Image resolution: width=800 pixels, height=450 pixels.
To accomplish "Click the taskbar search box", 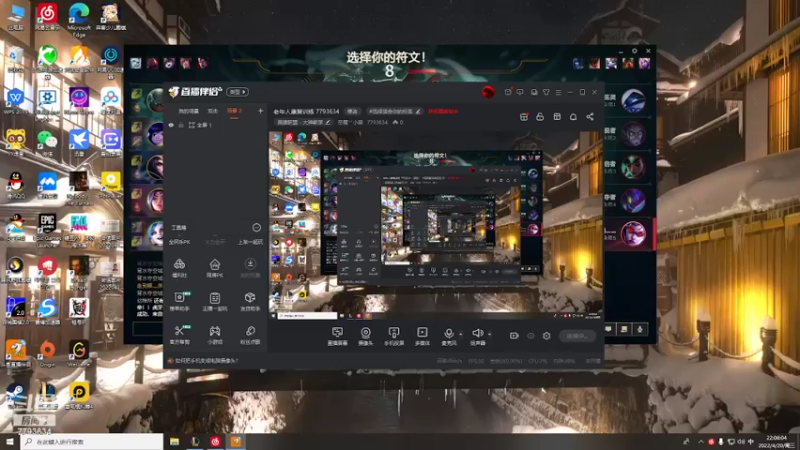I will [92, 441].
